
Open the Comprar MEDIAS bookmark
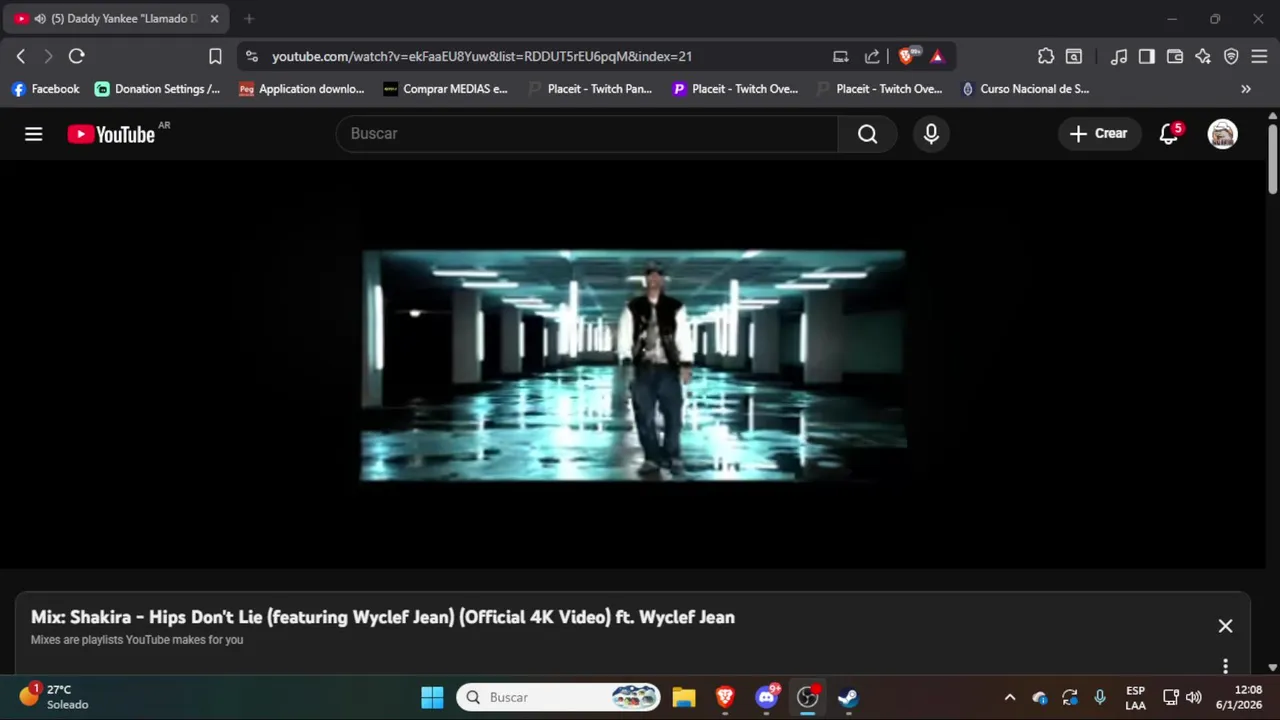pyautogui.click(x=446, y=89)
